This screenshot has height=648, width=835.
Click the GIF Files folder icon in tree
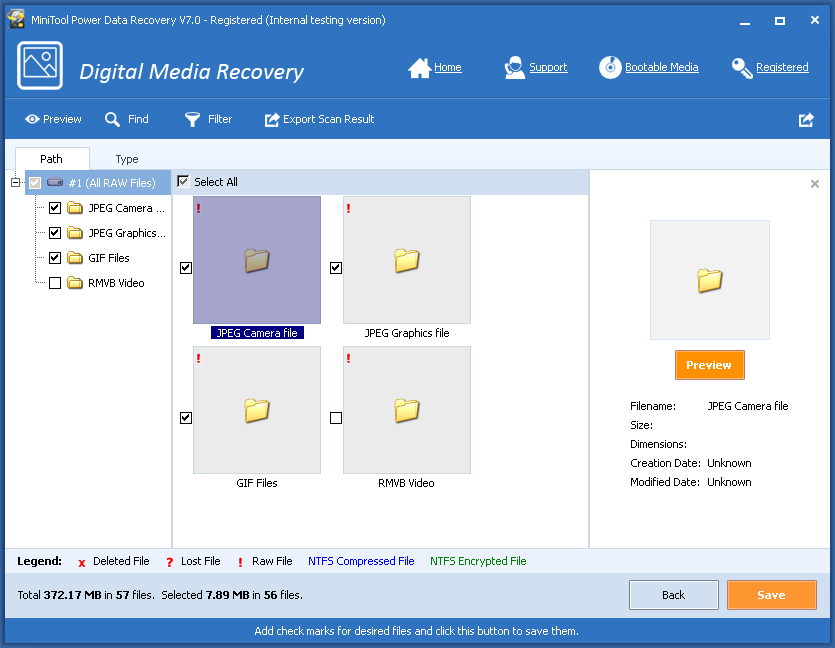pos(75,258)
